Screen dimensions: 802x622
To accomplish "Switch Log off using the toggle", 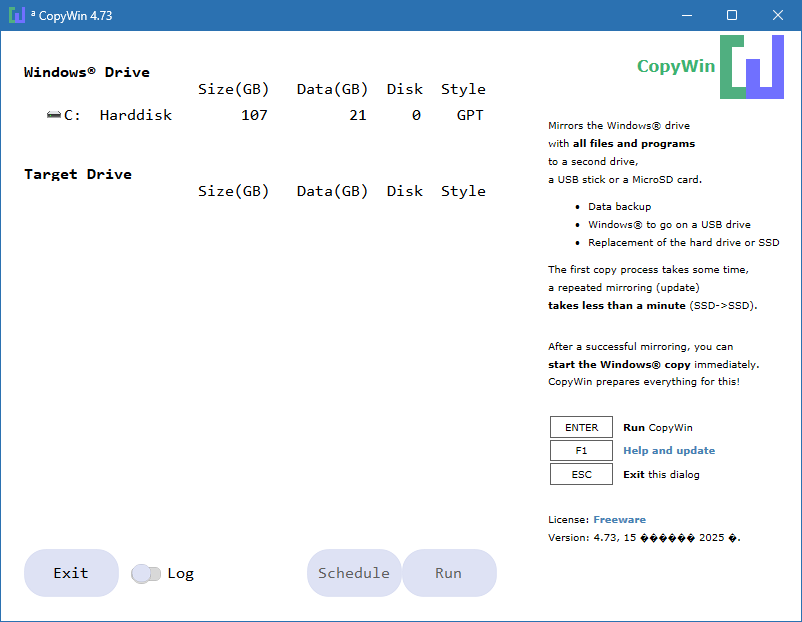I will (x=145, y=573).
